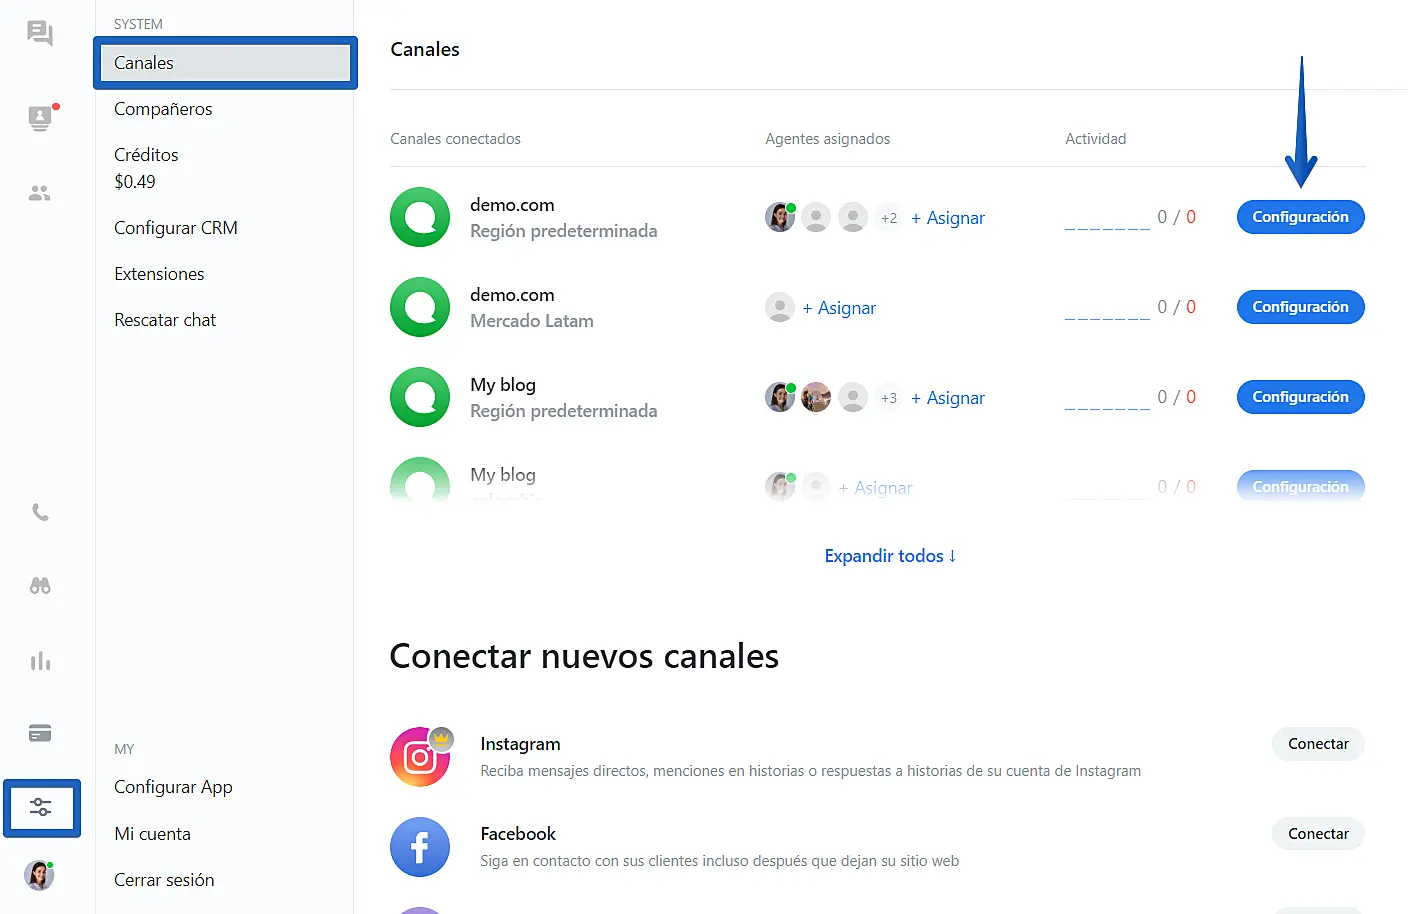Click the settings sliders icon
Image resolution: width=1408 pixels, height=914 pixels.
point(41,807)
